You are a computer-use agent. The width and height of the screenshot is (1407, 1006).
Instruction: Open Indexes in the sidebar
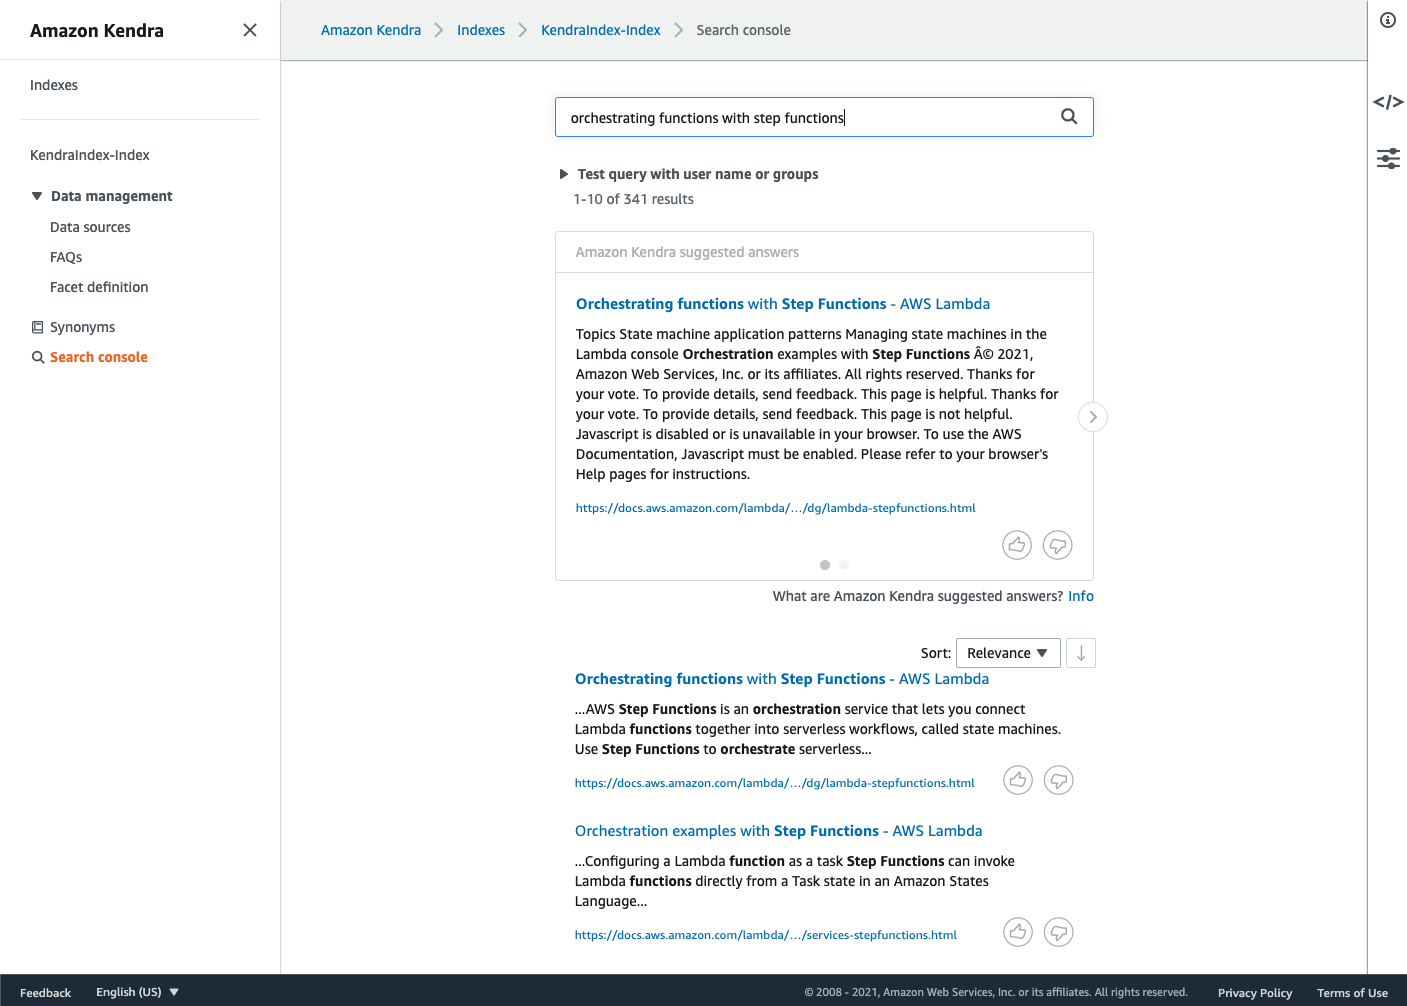tap(54, 85)
